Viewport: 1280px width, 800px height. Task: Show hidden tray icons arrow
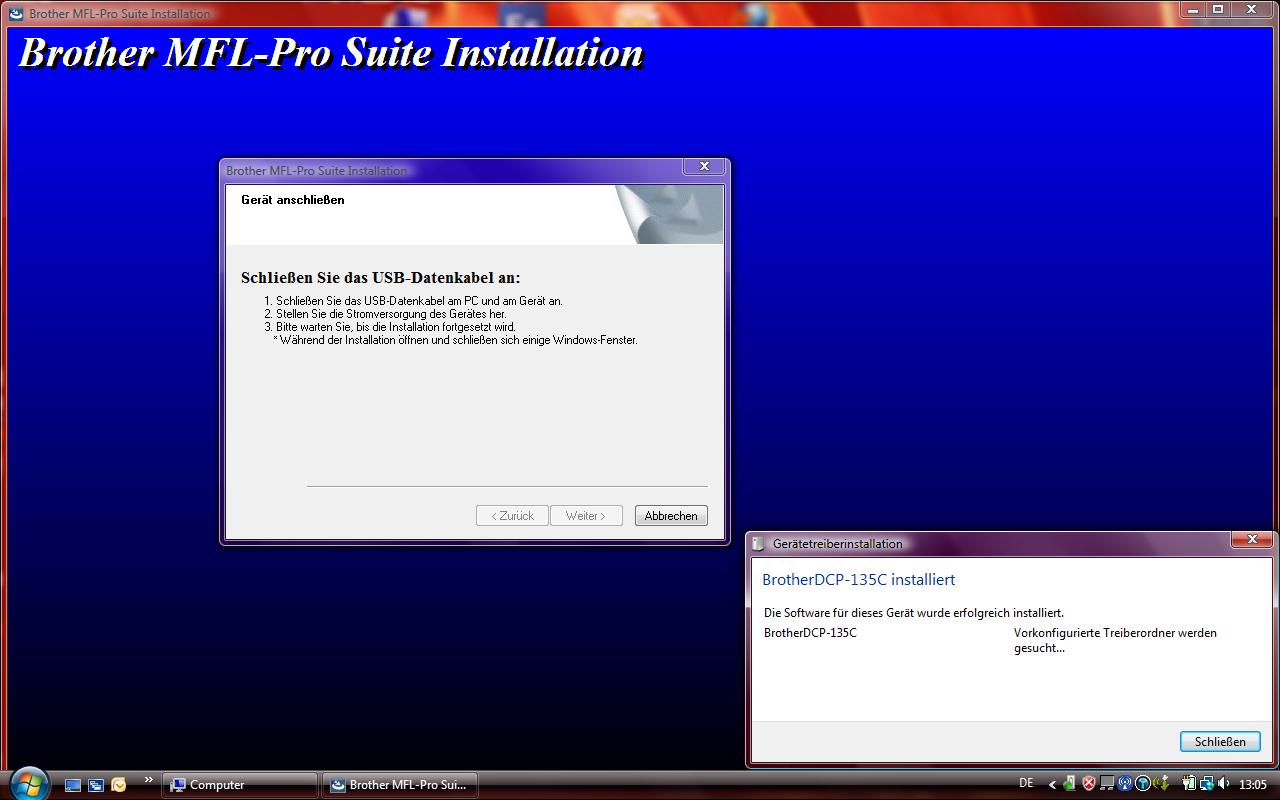1052,785
